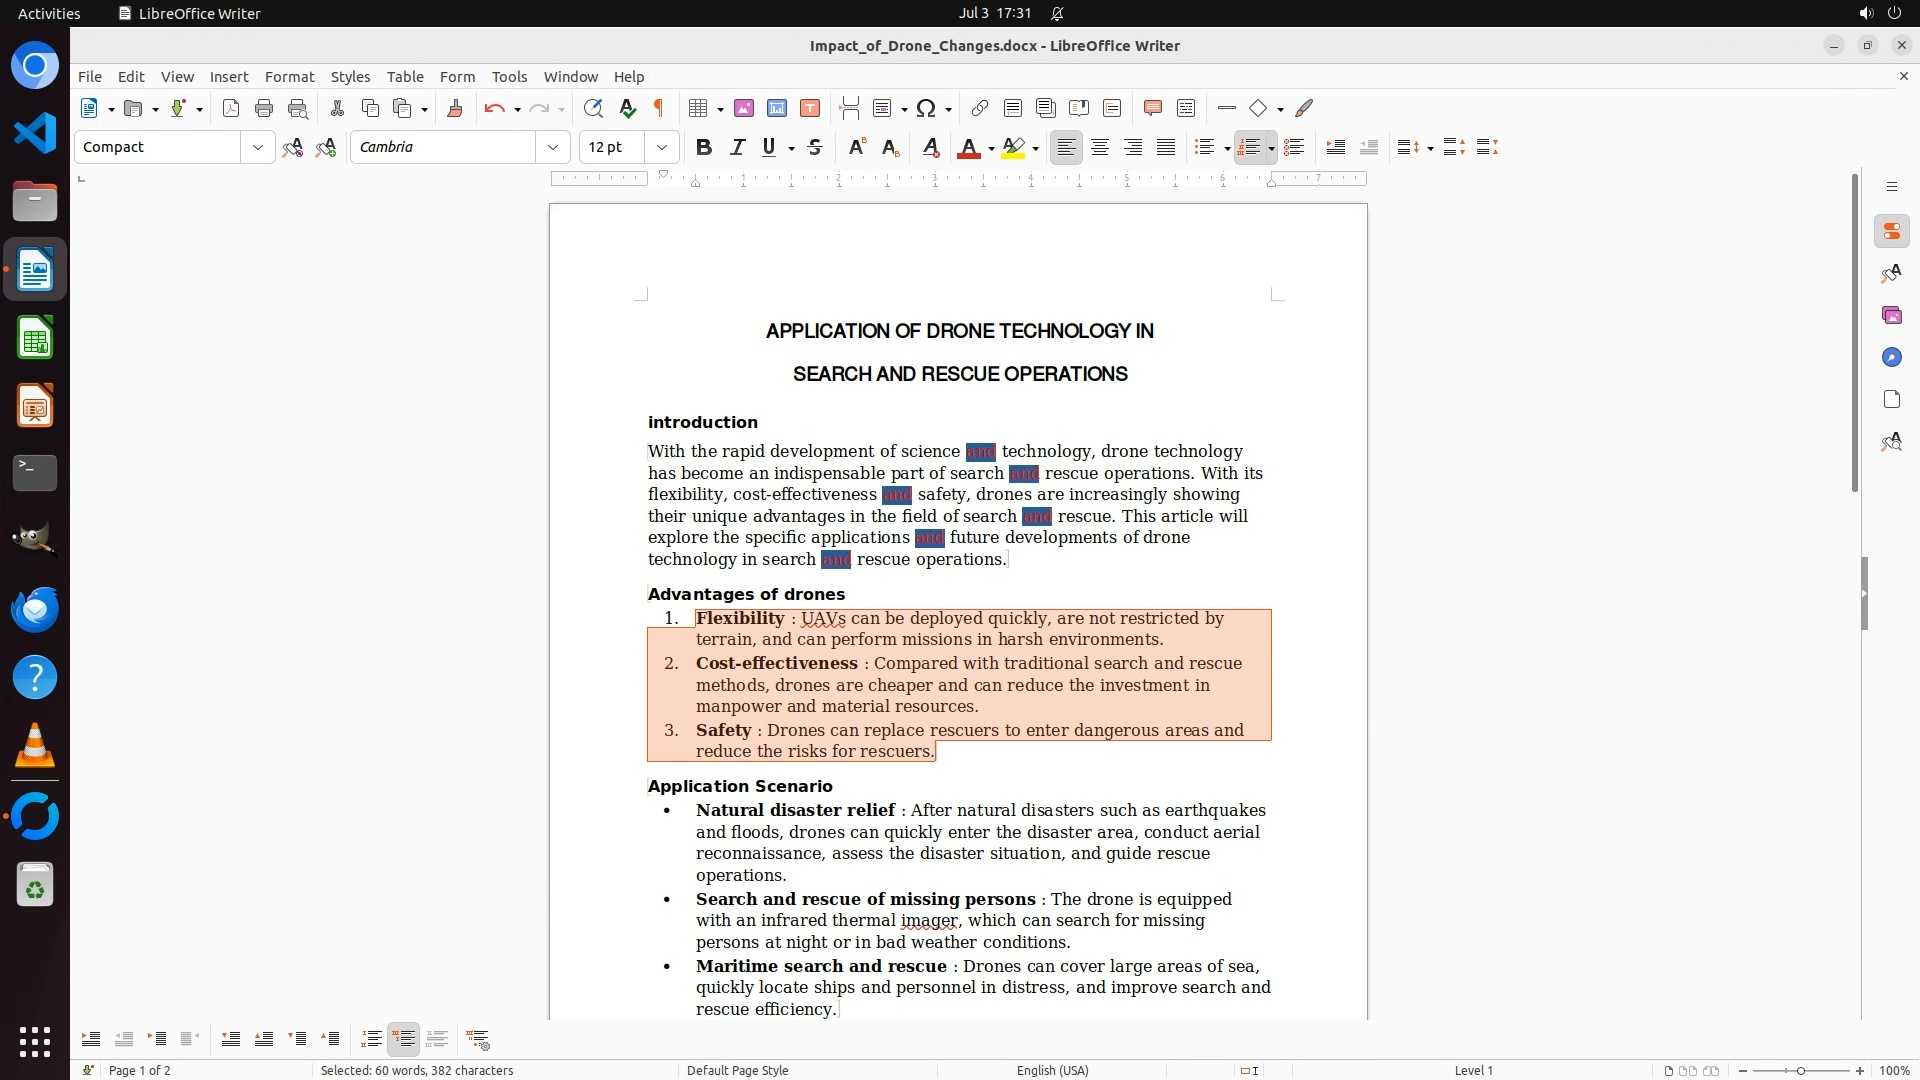Toggle Bold formatting
1920x1080 pixels.
pos(704,147)
